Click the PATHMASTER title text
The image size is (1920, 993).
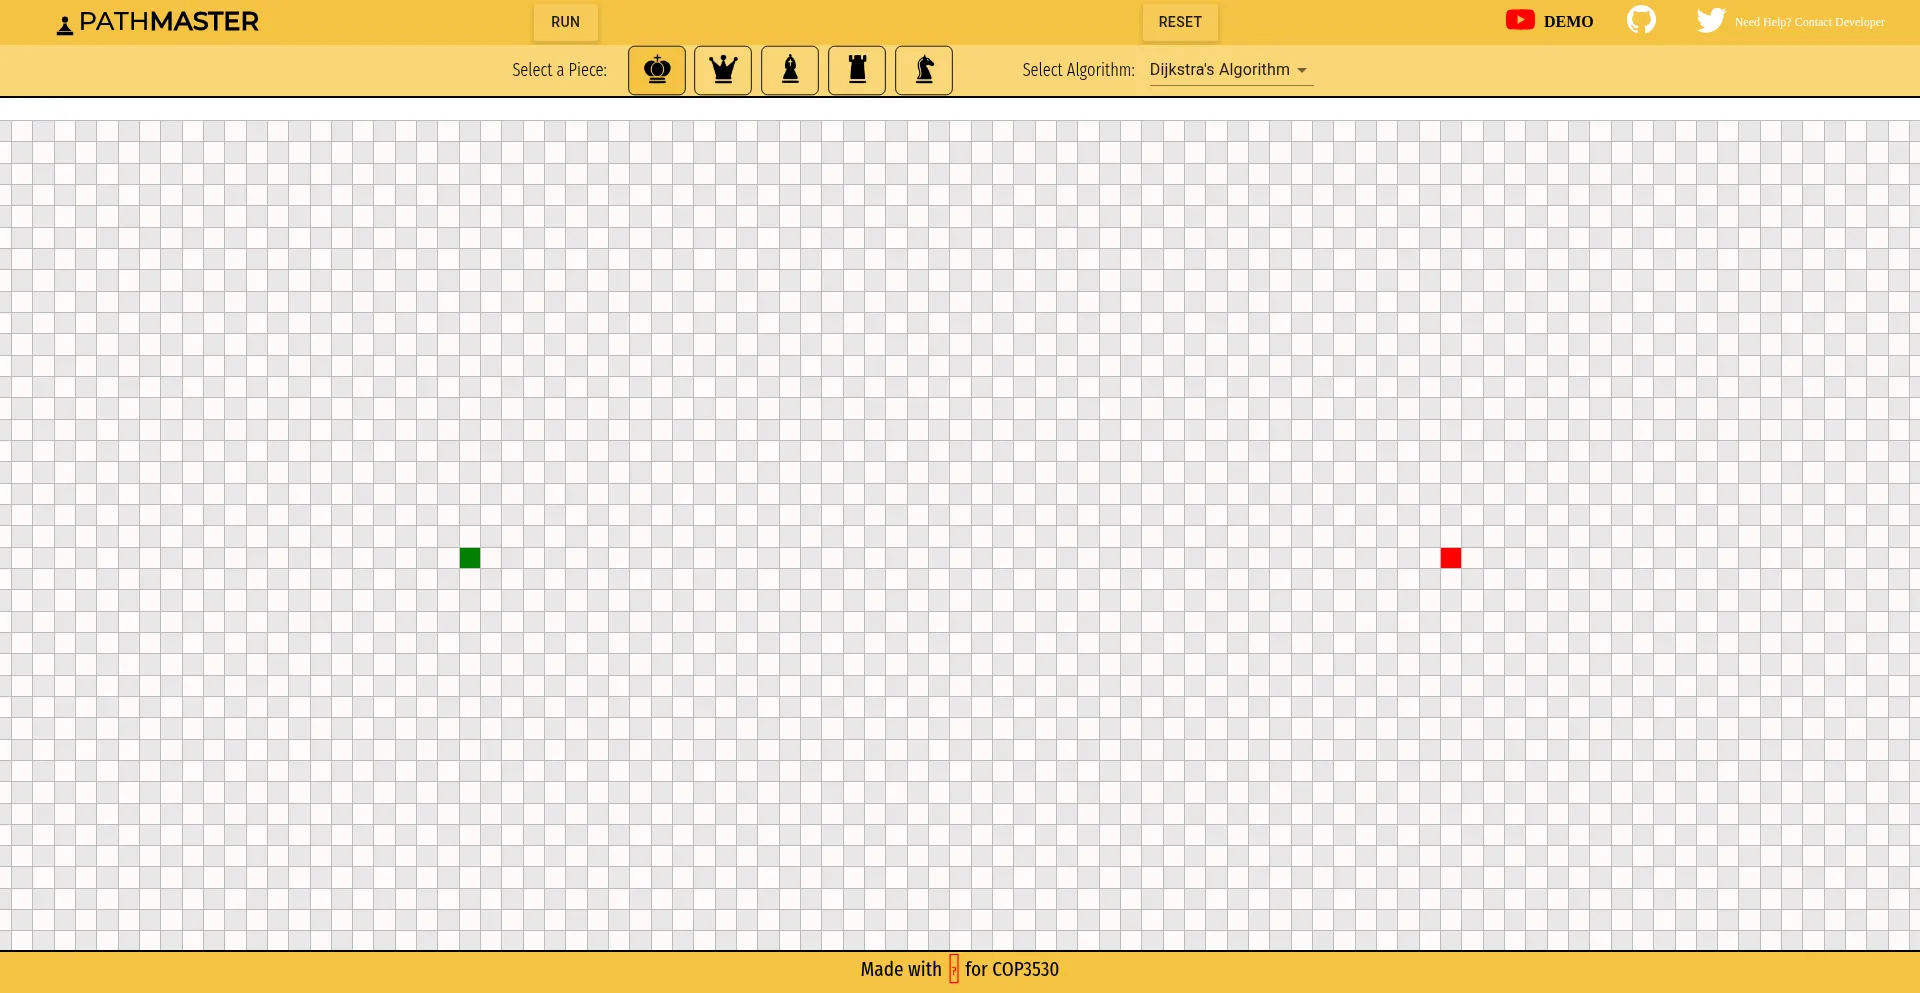click(169, 22)
